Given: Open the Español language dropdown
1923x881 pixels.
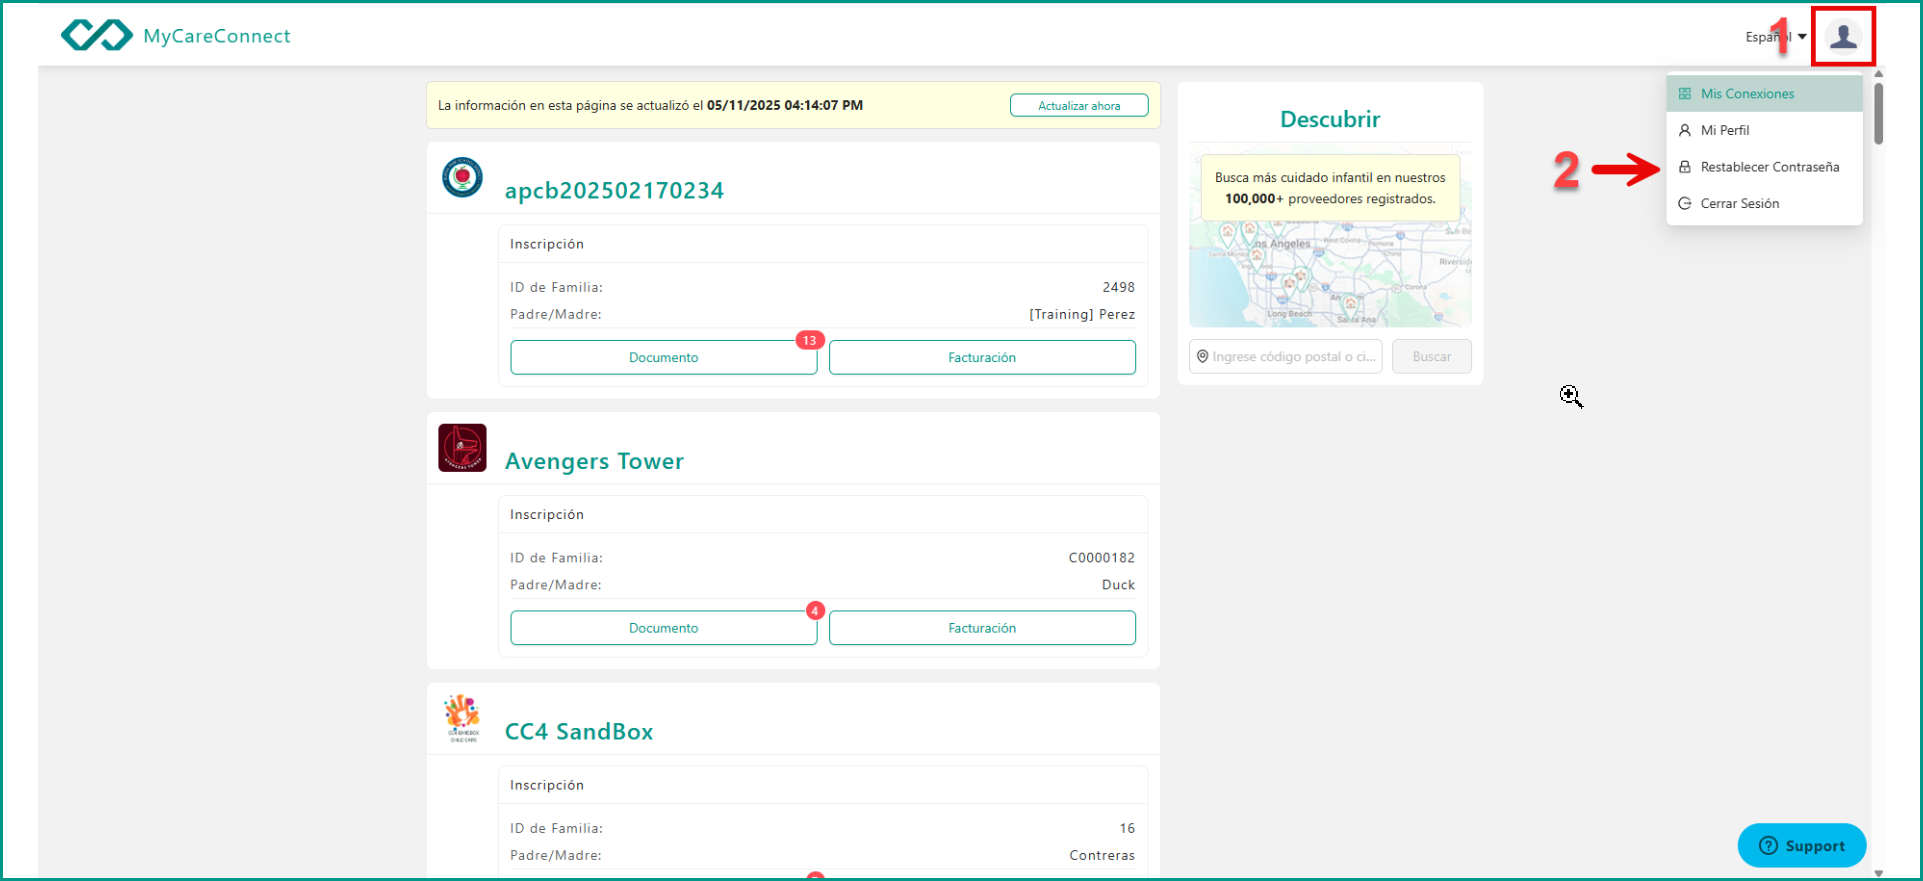Looking at the screenshot, I should click(1775, 37).
